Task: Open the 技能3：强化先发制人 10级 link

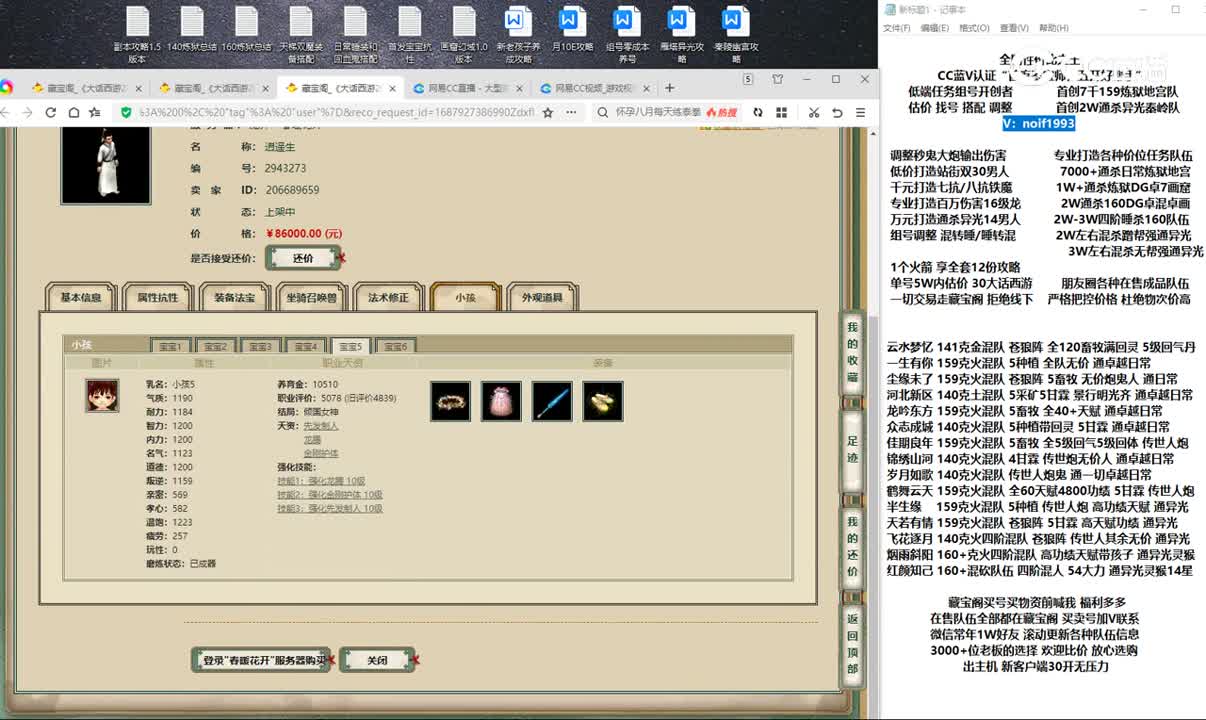Action: 330,509
